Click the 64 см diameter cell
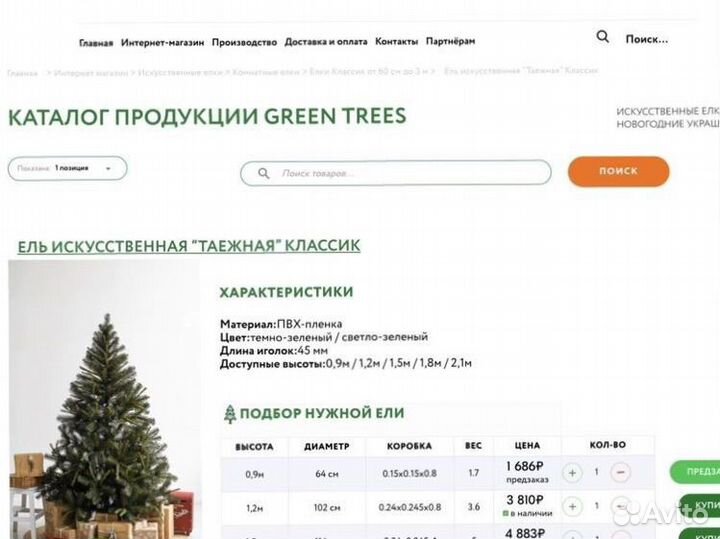Viewport: 720px width, 539px height. point(327,474)
